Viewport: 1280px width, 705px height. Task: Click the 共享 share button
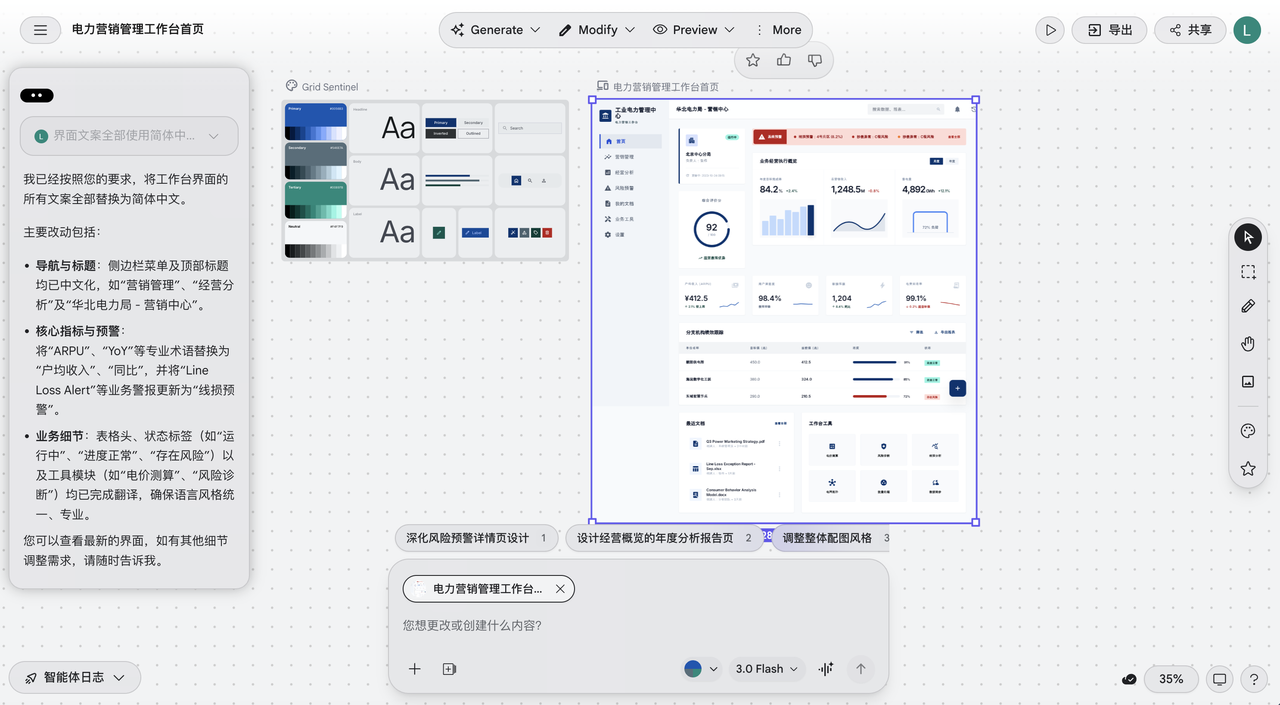click(x=1189, y=30)
